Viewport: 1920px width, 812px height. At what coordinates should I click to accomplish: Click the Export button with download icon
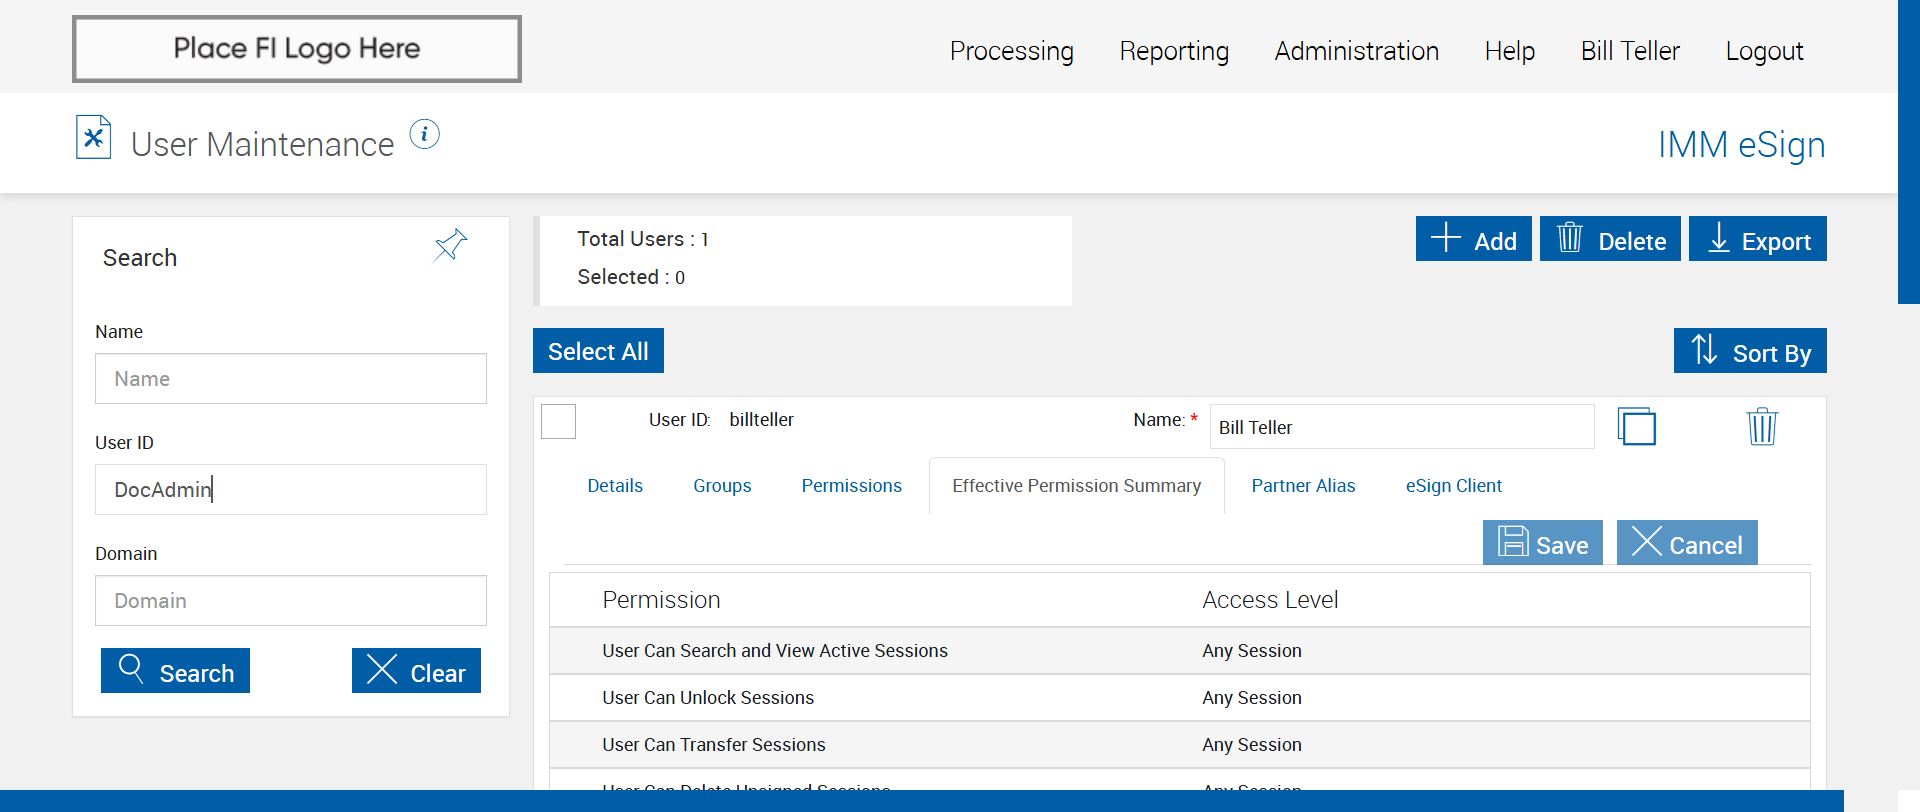point(1757,239)
